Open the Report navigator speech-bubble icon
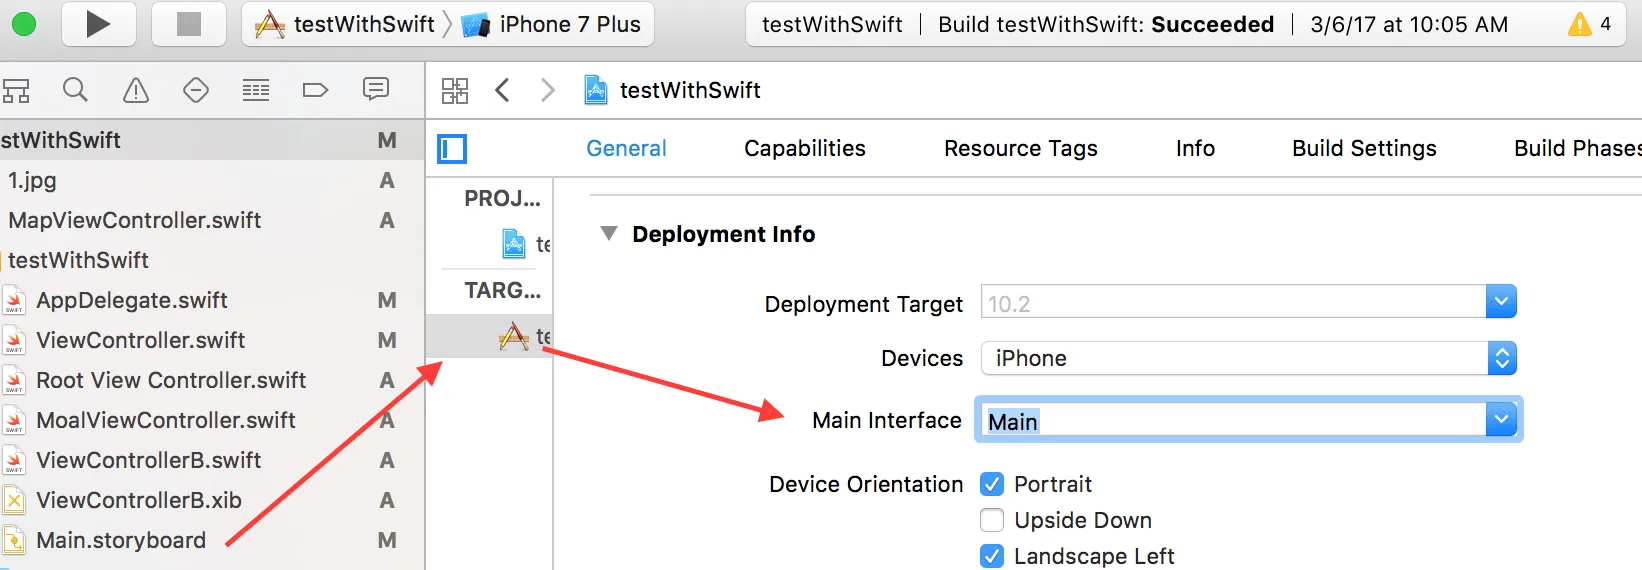 (376, 89)
